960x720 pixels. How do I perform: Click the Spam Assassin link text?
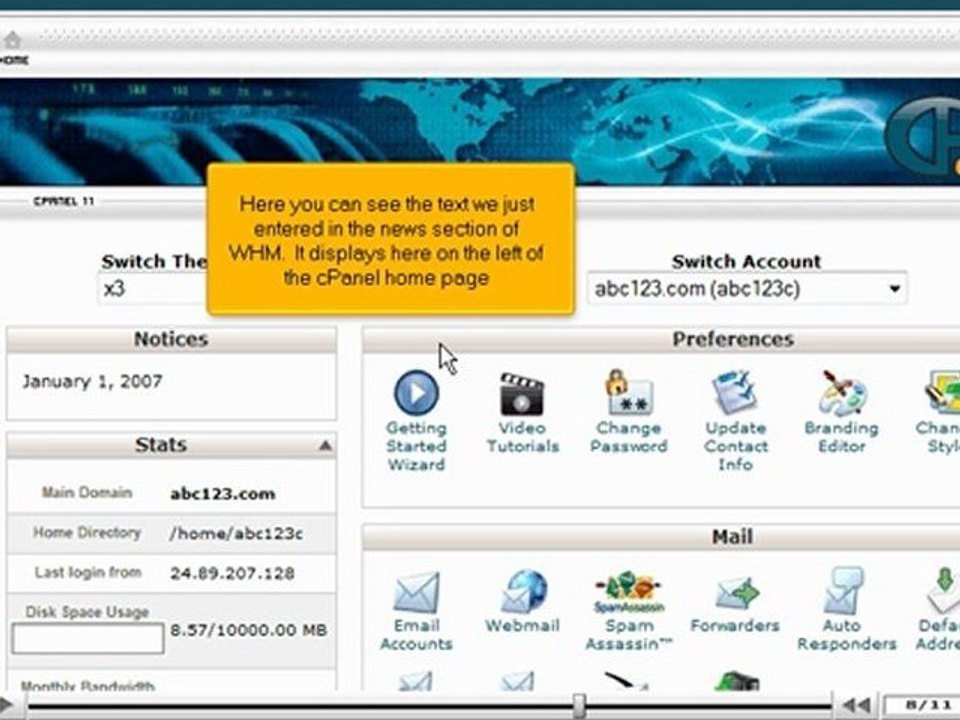629,635
